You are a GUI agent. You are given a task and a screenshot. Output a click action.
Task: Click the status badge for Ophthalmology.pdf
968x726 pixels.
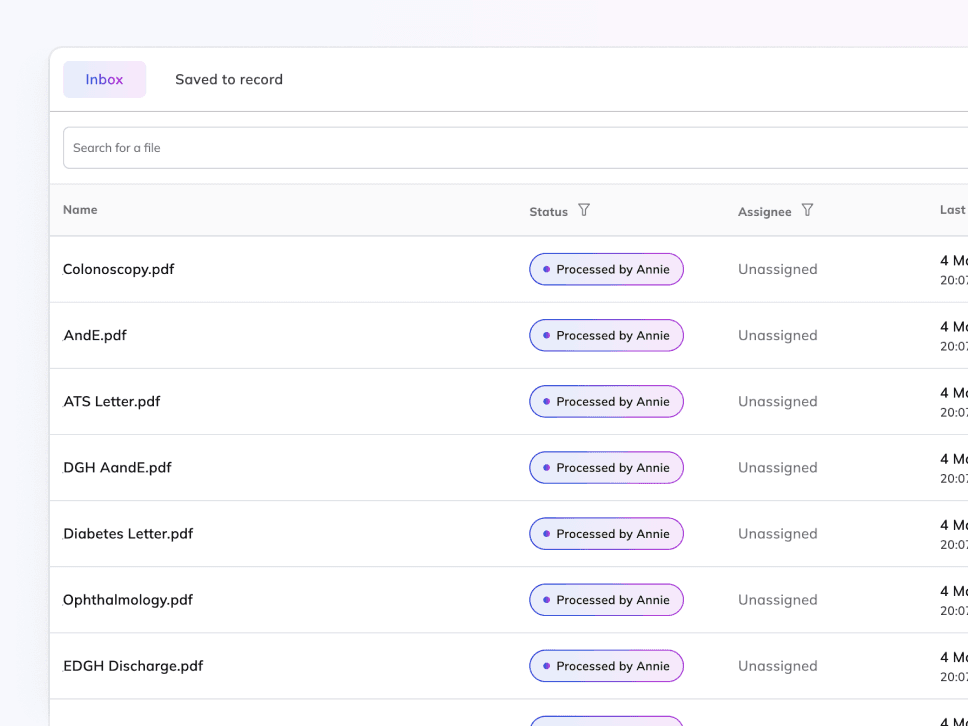click(606, 599)
